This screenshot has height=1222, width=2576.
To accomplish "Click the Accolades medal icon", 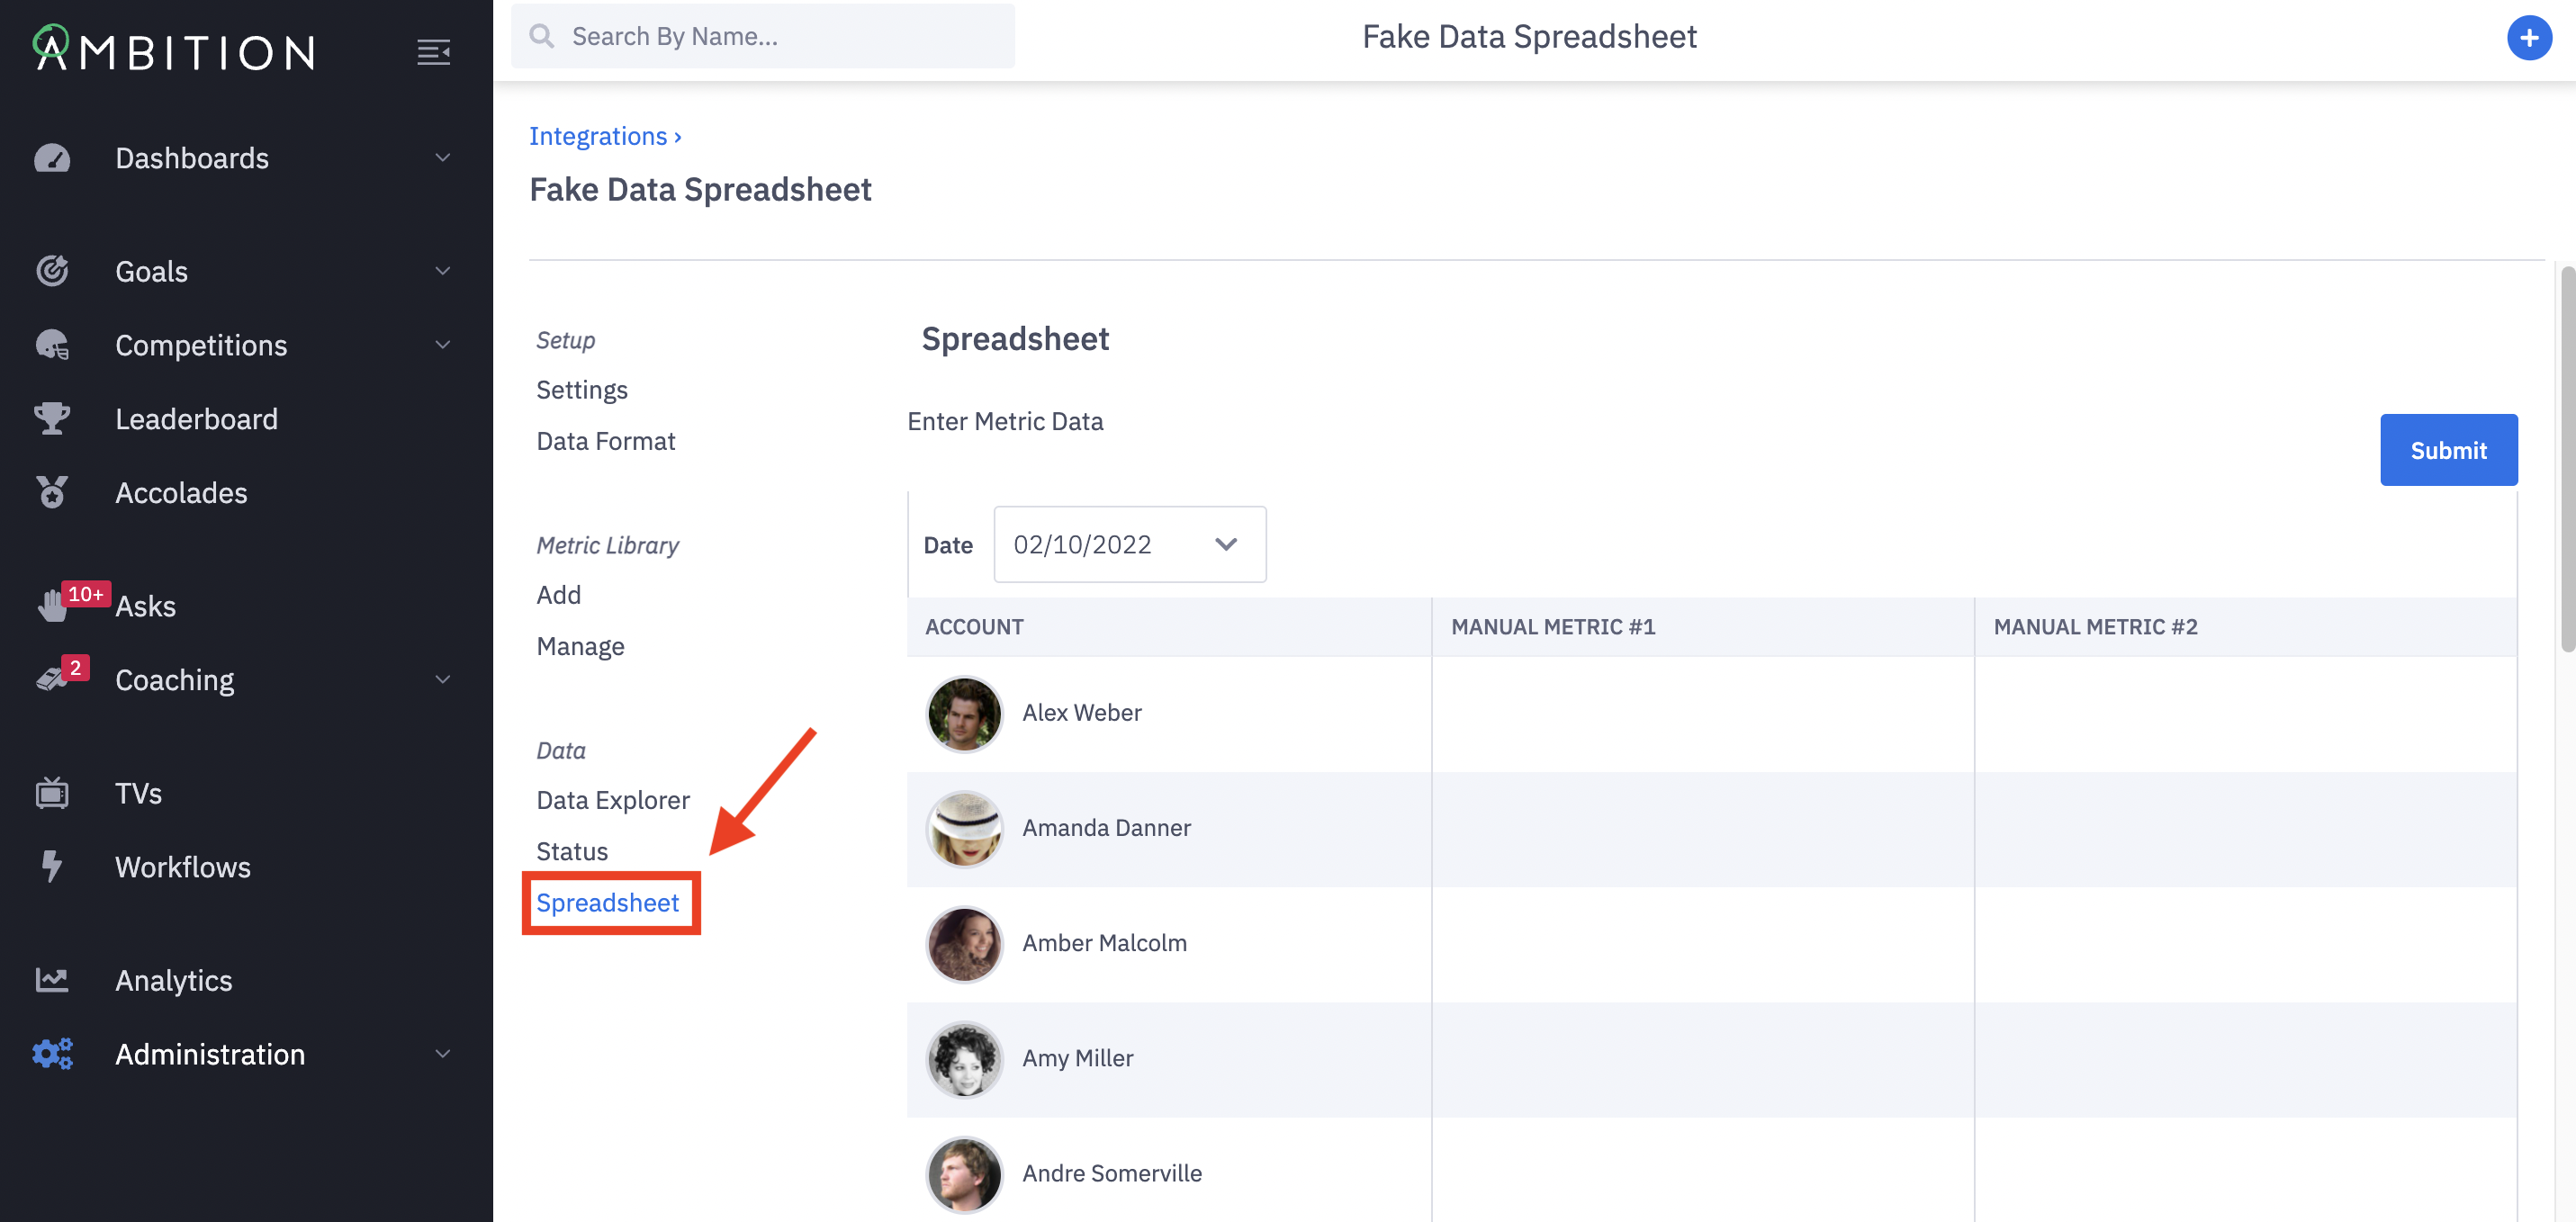I will 52,492.
